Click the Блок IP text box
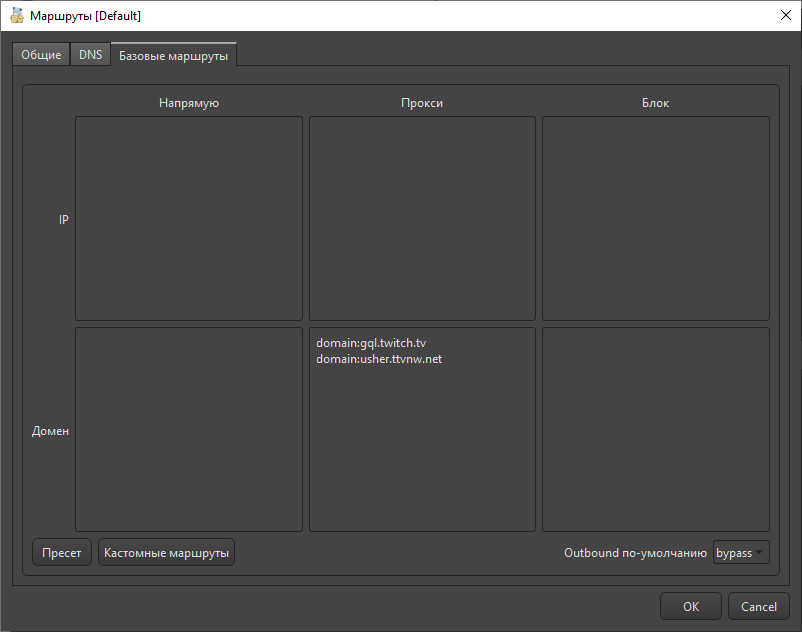Image resolution: width=802 pixels, height=632 pixels. [x=656, y=218]
